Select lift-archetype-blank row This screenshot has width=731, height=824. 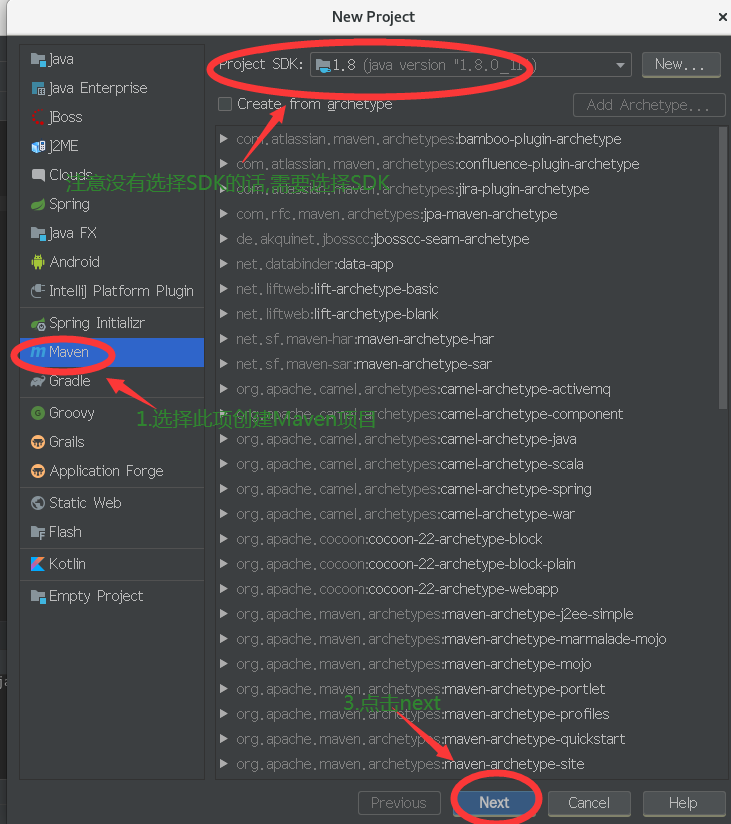click(466, 314)
